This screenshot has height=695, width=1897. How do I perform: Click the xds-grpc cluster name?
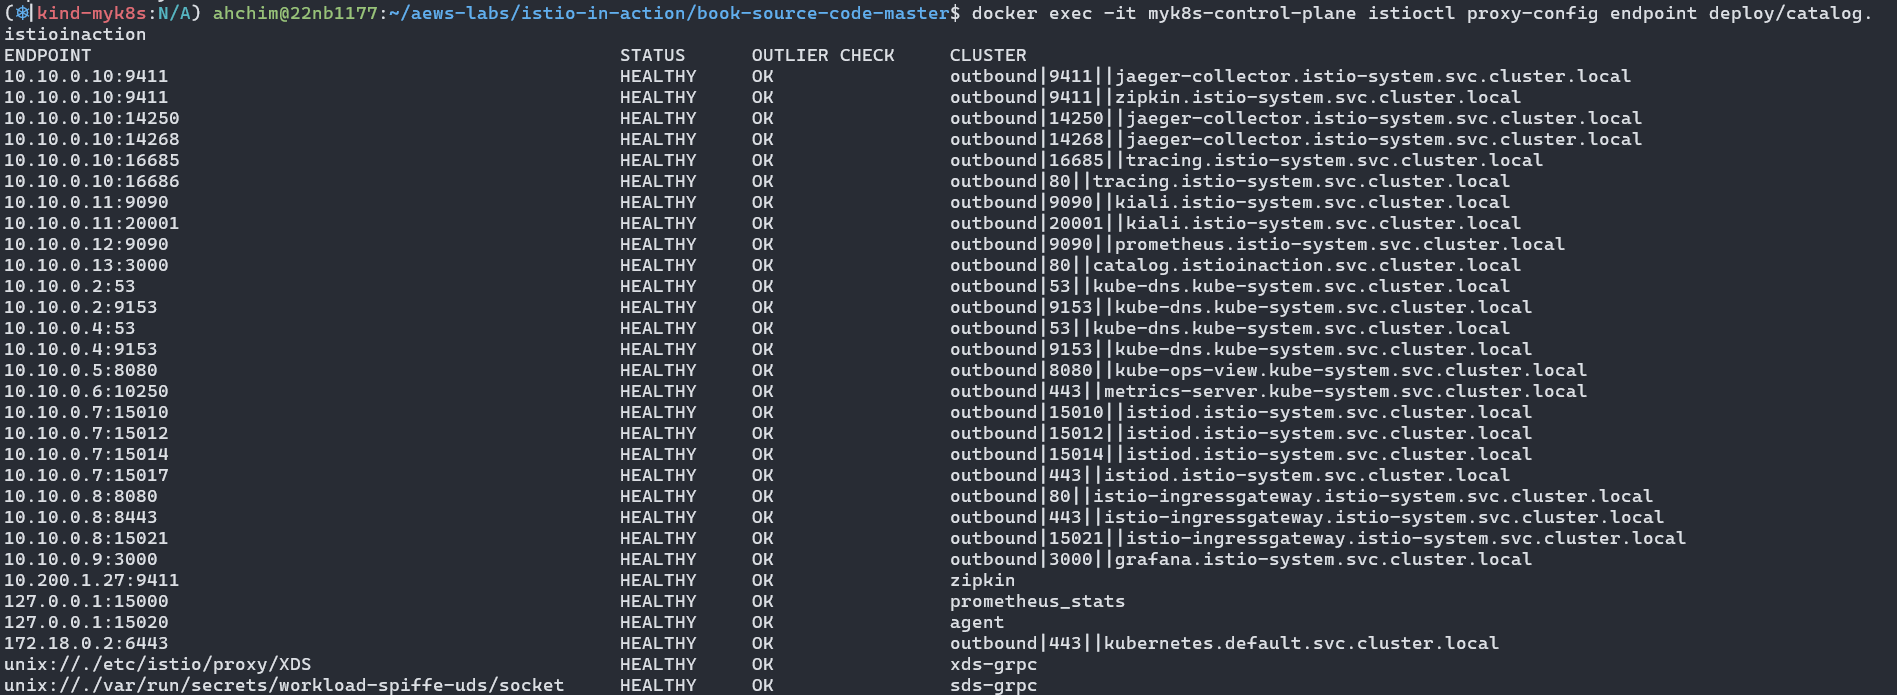tap(993, 664)
